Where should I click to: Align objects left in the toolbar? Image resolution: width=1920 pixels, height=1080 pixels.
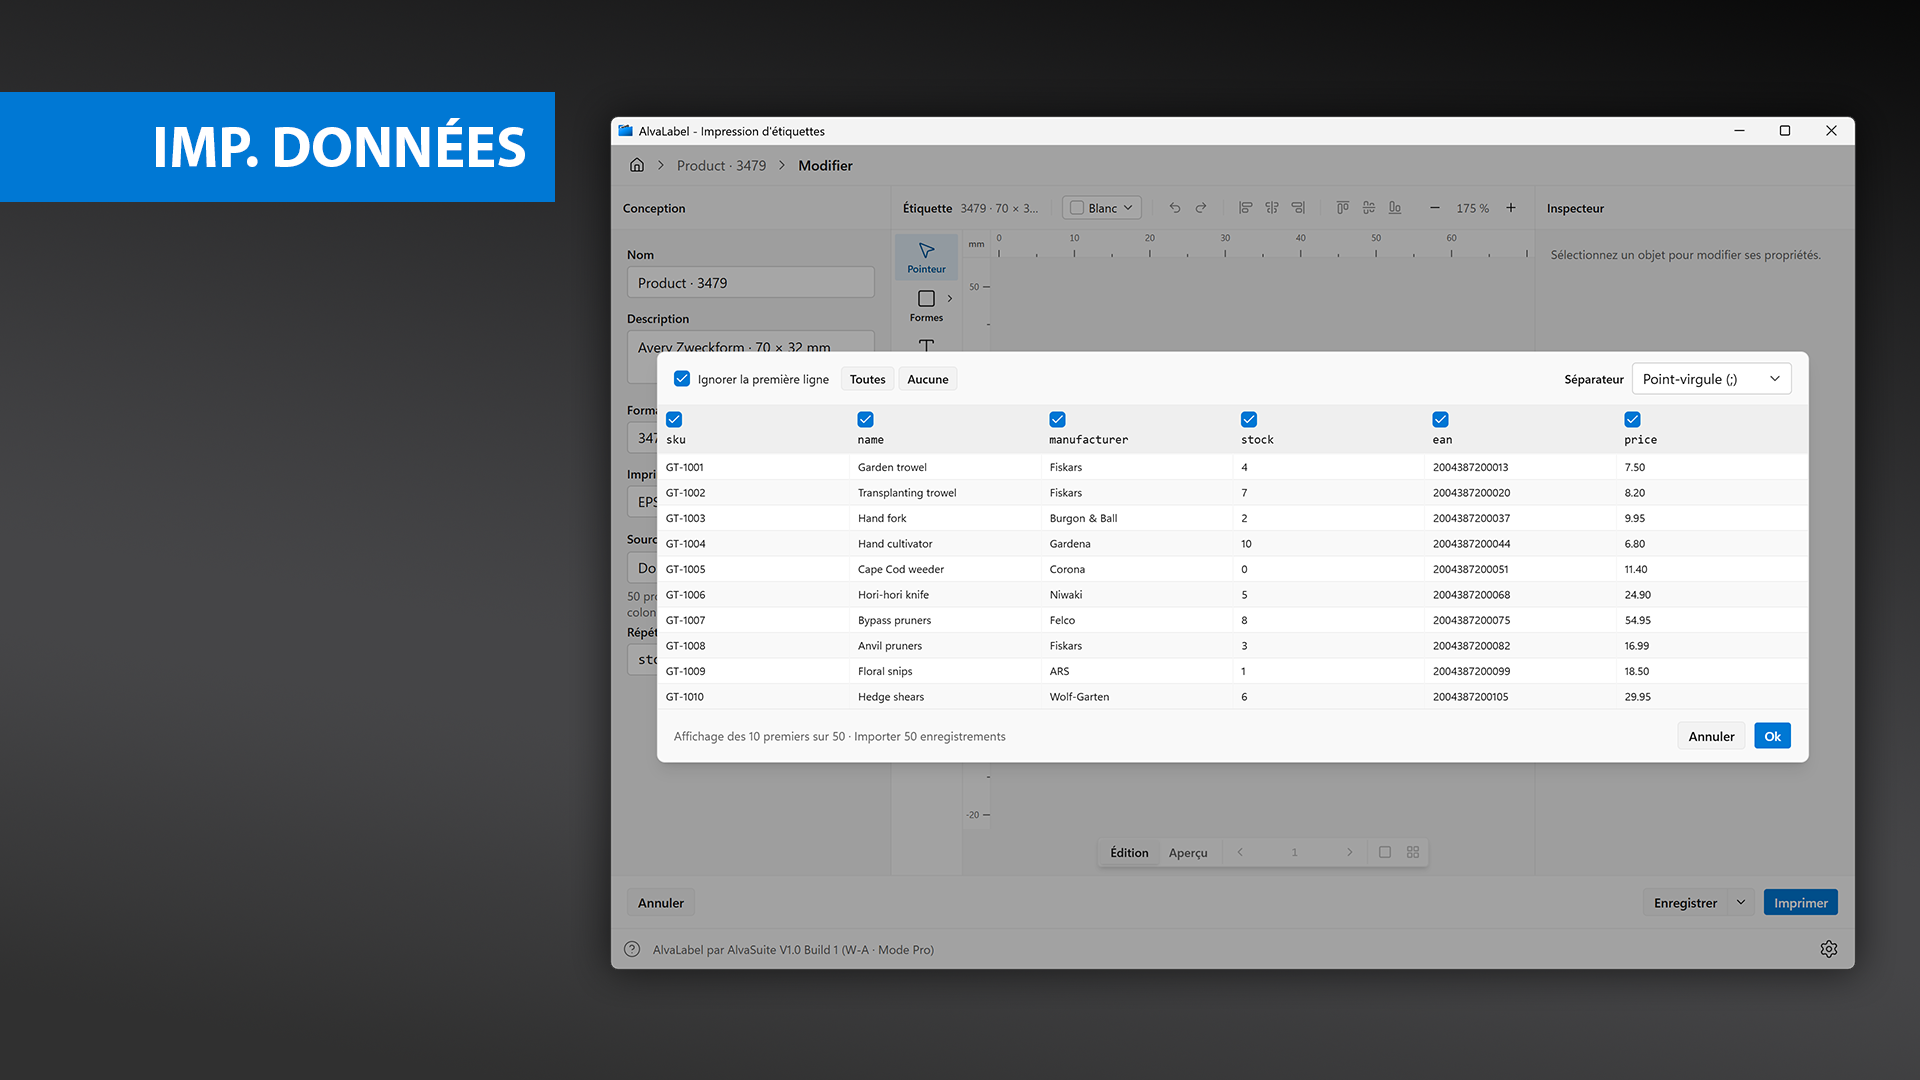(x=1246, y=208)
